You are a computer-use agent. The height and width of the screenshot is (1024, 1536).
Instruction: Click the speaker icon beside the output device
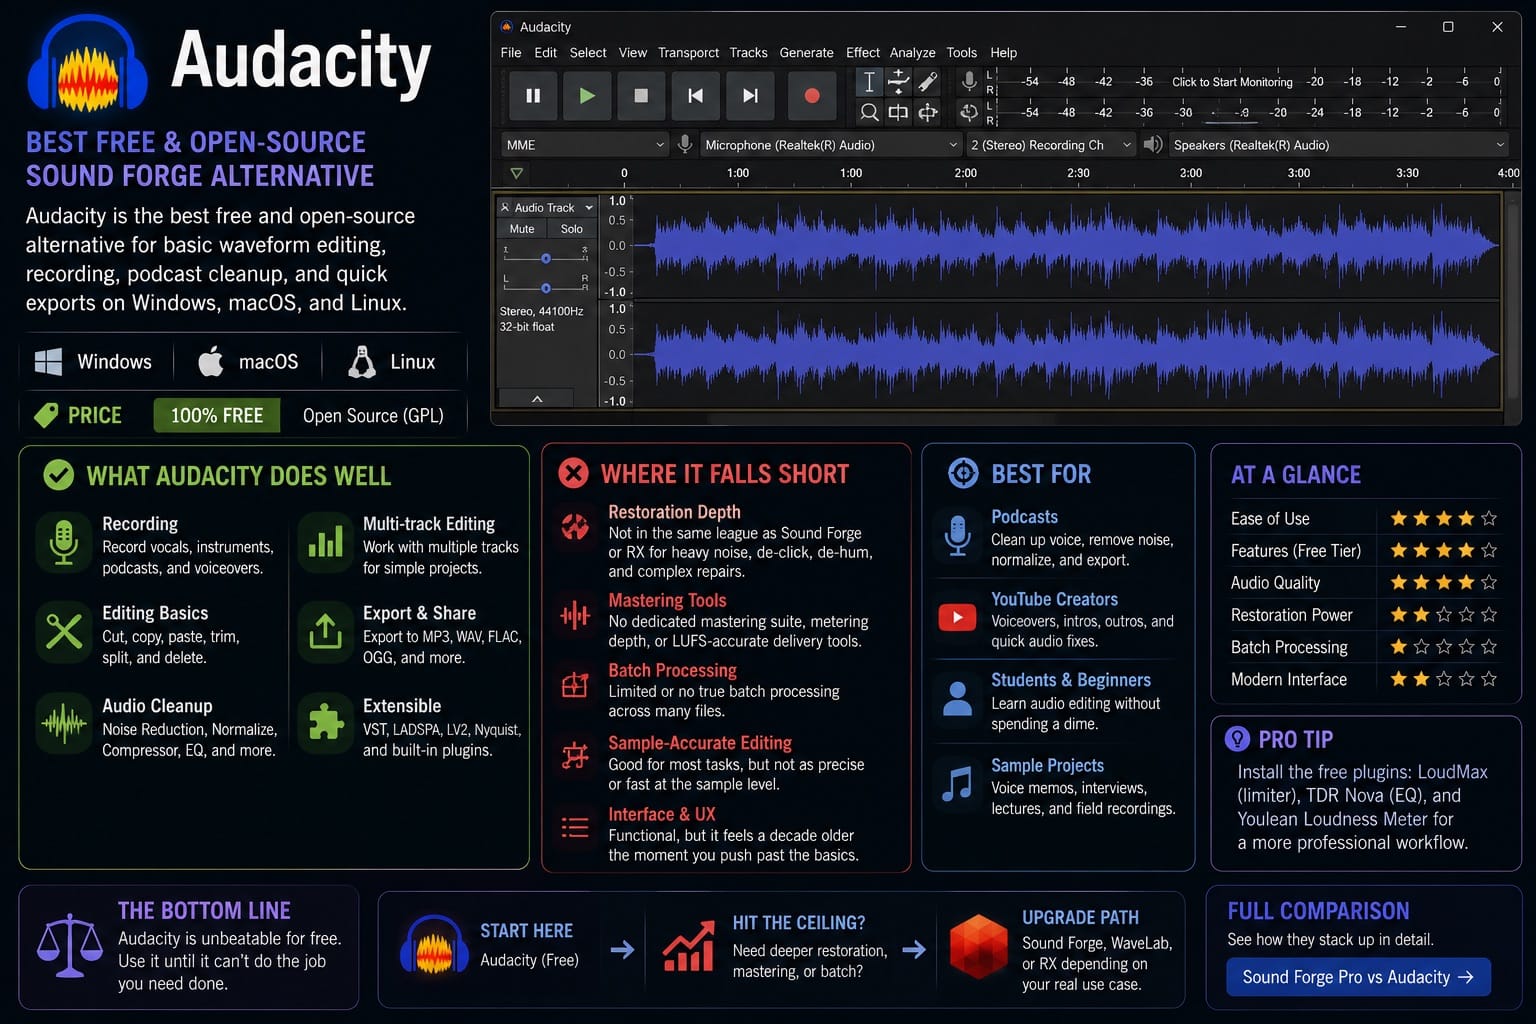tap(1152, 145)
